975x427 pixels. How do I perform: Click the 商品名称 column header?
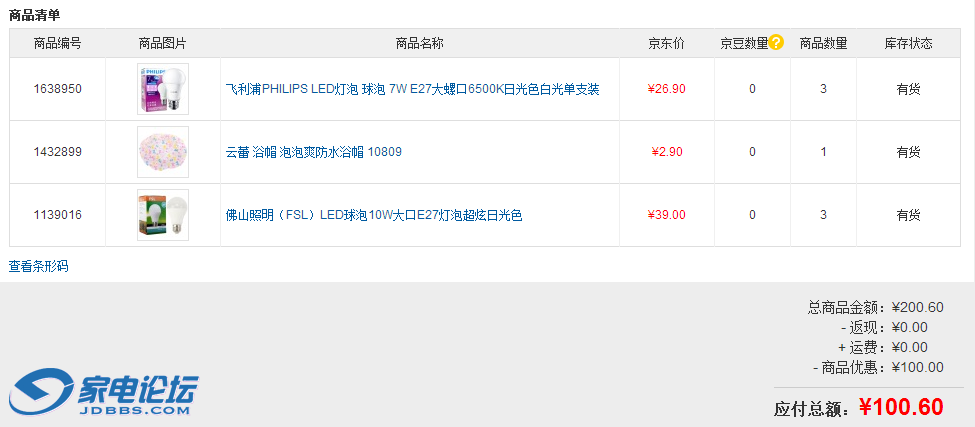coord(420,44)
